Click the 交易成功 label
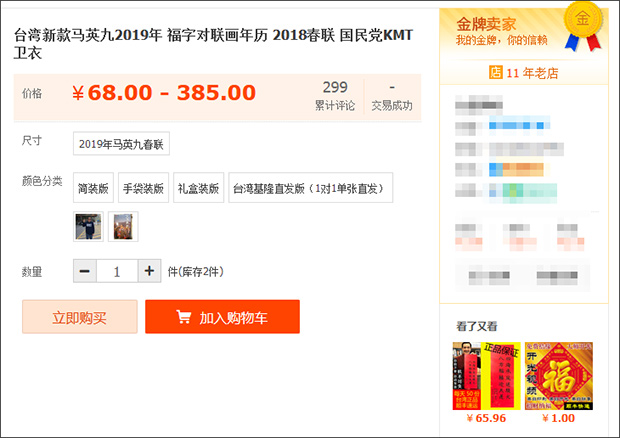This screenshot has width=620, height=438. [392, 106]
